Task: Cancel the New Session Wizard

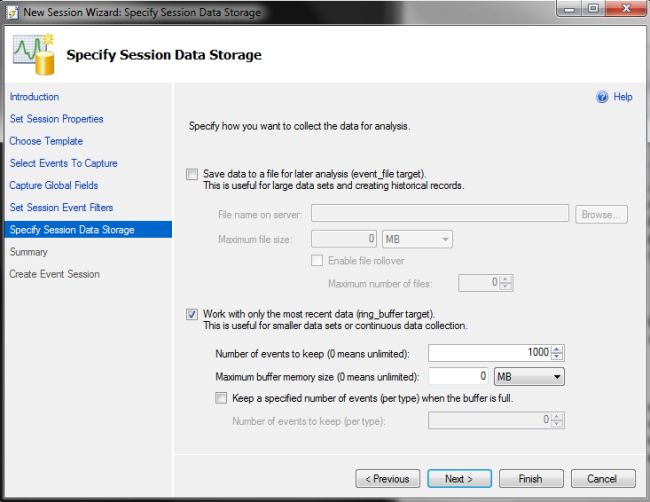Action: [x=601, y=479]
